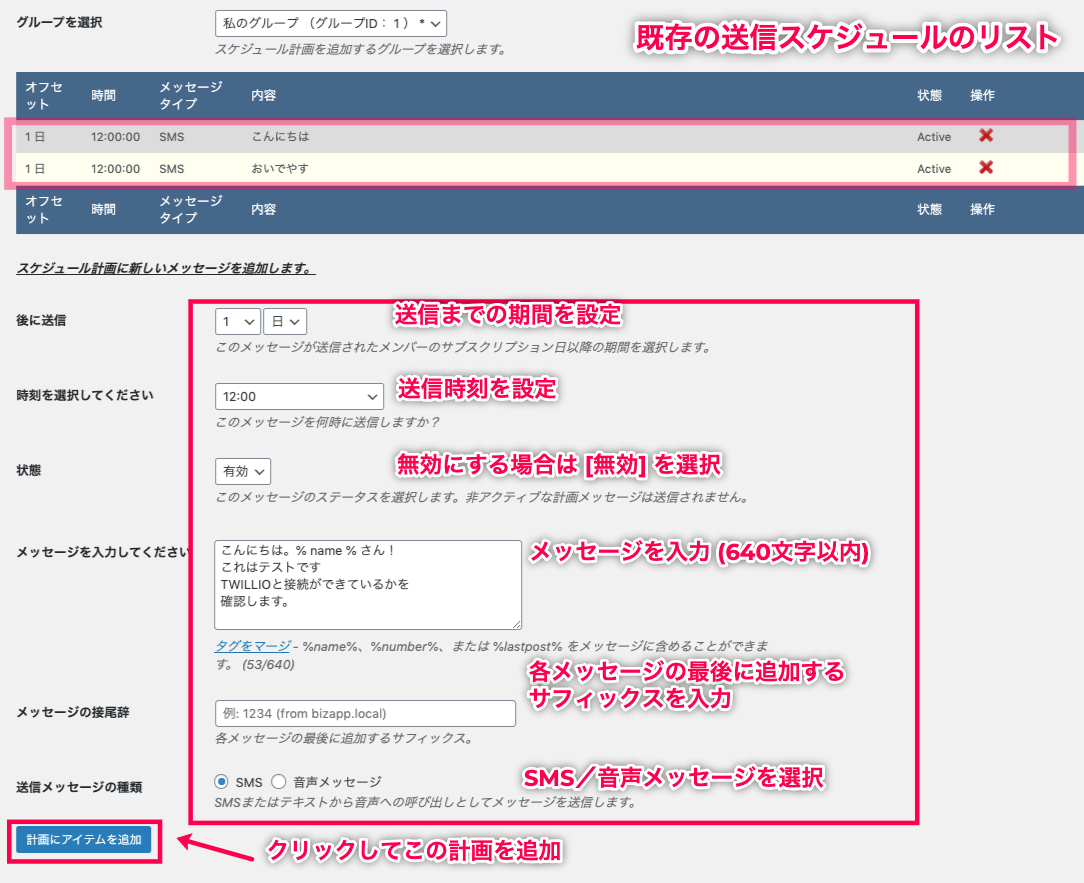Click the 送信メッセージの種類 label
This screenshot has width=1084, height=883.
tap(79, 787)
